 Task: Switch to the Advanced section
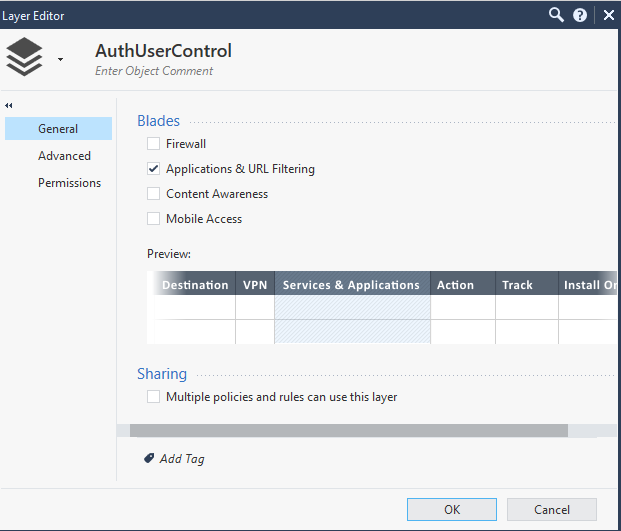point(64,156)
